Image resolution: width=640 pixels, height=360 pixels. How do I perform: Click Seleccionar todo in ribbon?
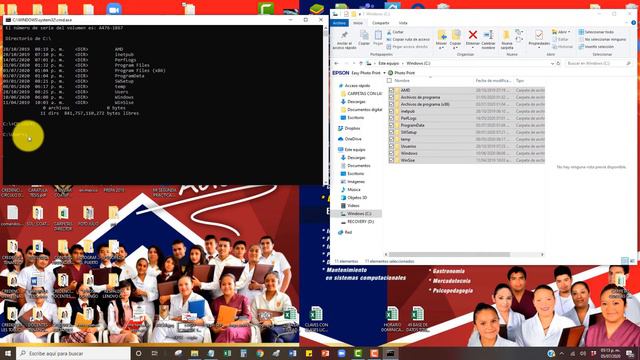(596, 32)
